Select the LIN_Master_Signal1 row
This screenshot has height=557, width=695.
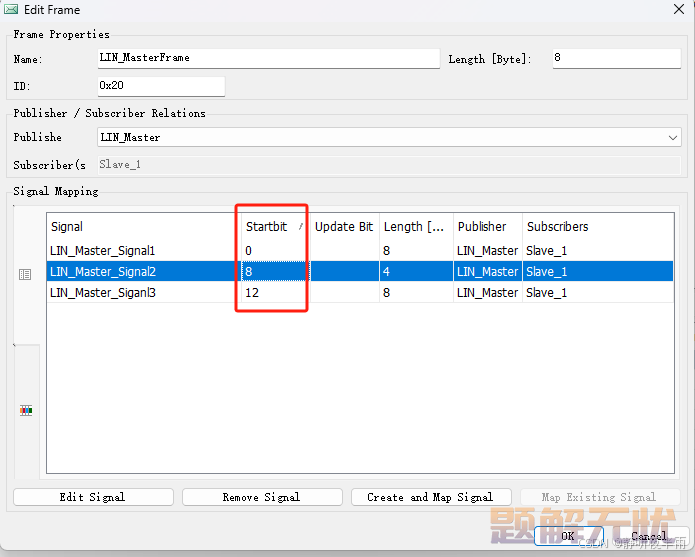360,251
